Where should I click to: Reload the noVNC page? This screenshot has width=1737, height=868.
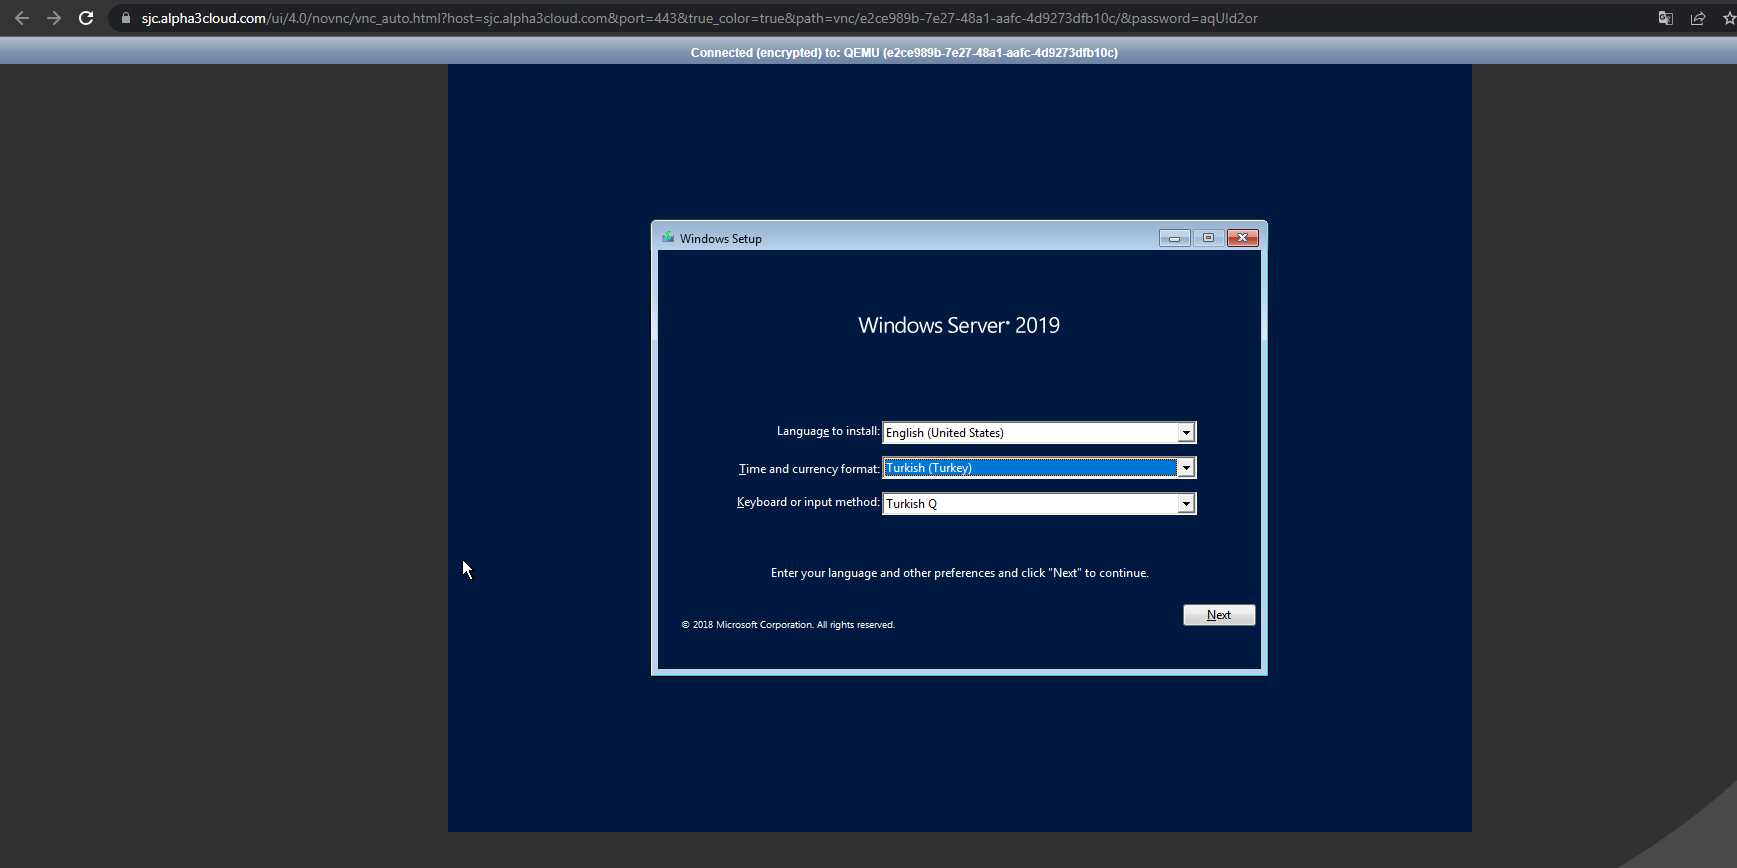point(86,18)
